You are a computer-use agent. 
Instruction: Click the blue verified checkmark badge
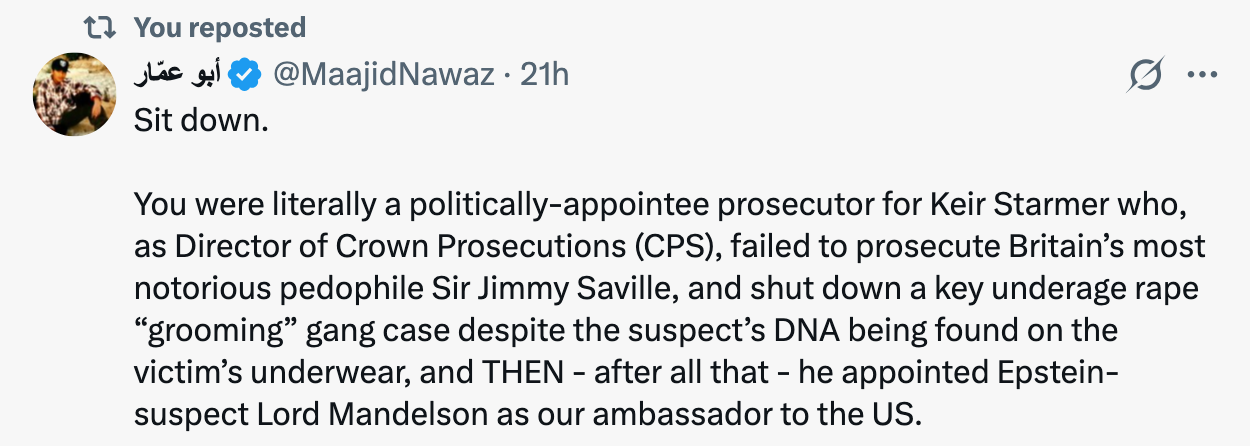(x=246, y=75)
